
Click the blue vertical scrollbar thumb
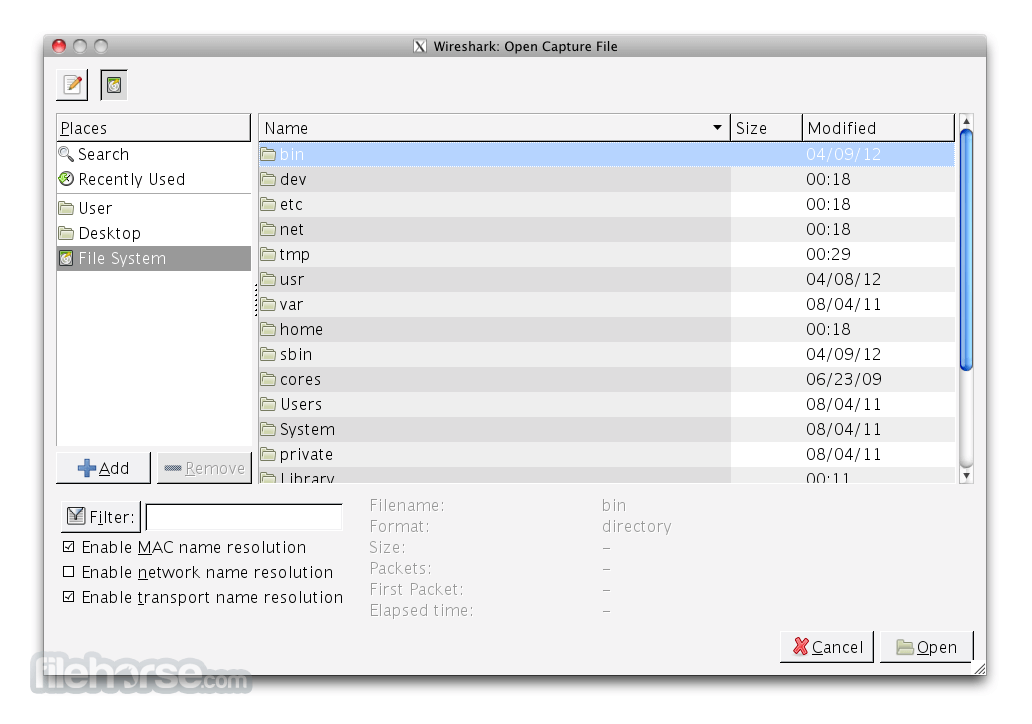(966, 250)
